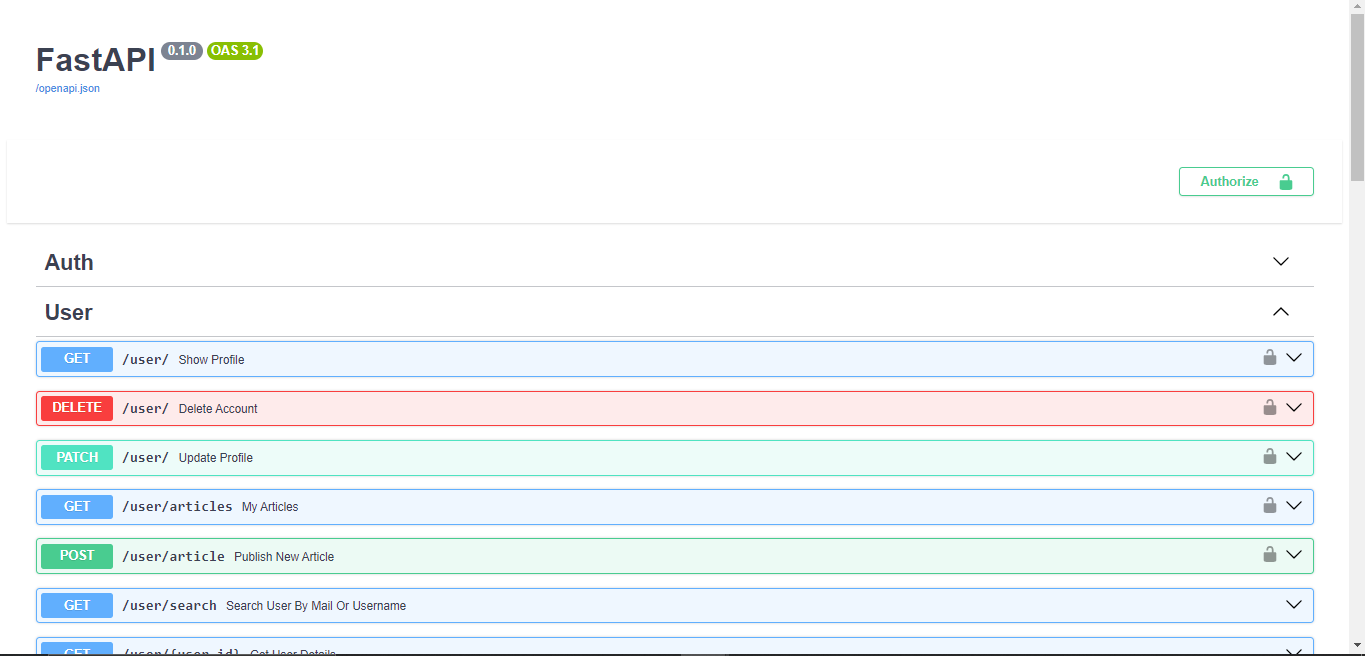Click the 'Delete Account' description text
Image resolution: width=1365 pixels, height=656 pixels.
218,409
